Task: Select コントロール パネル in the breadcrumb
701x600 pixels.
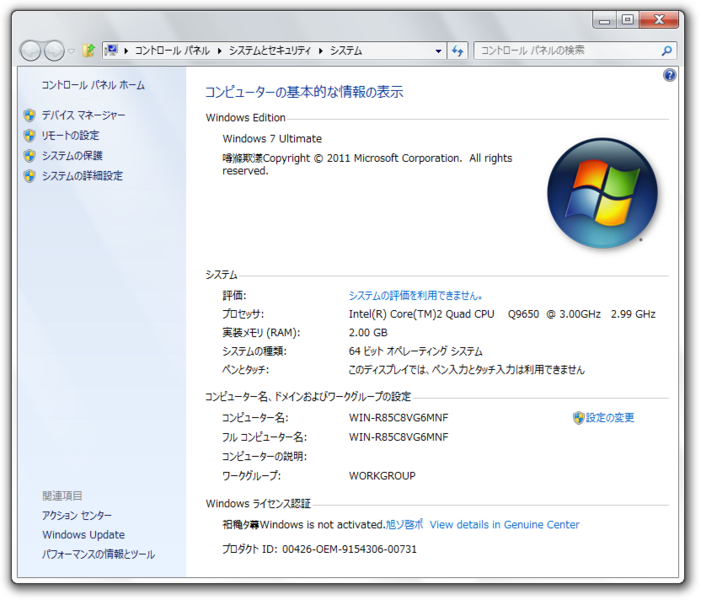Action: pos(172,51)
